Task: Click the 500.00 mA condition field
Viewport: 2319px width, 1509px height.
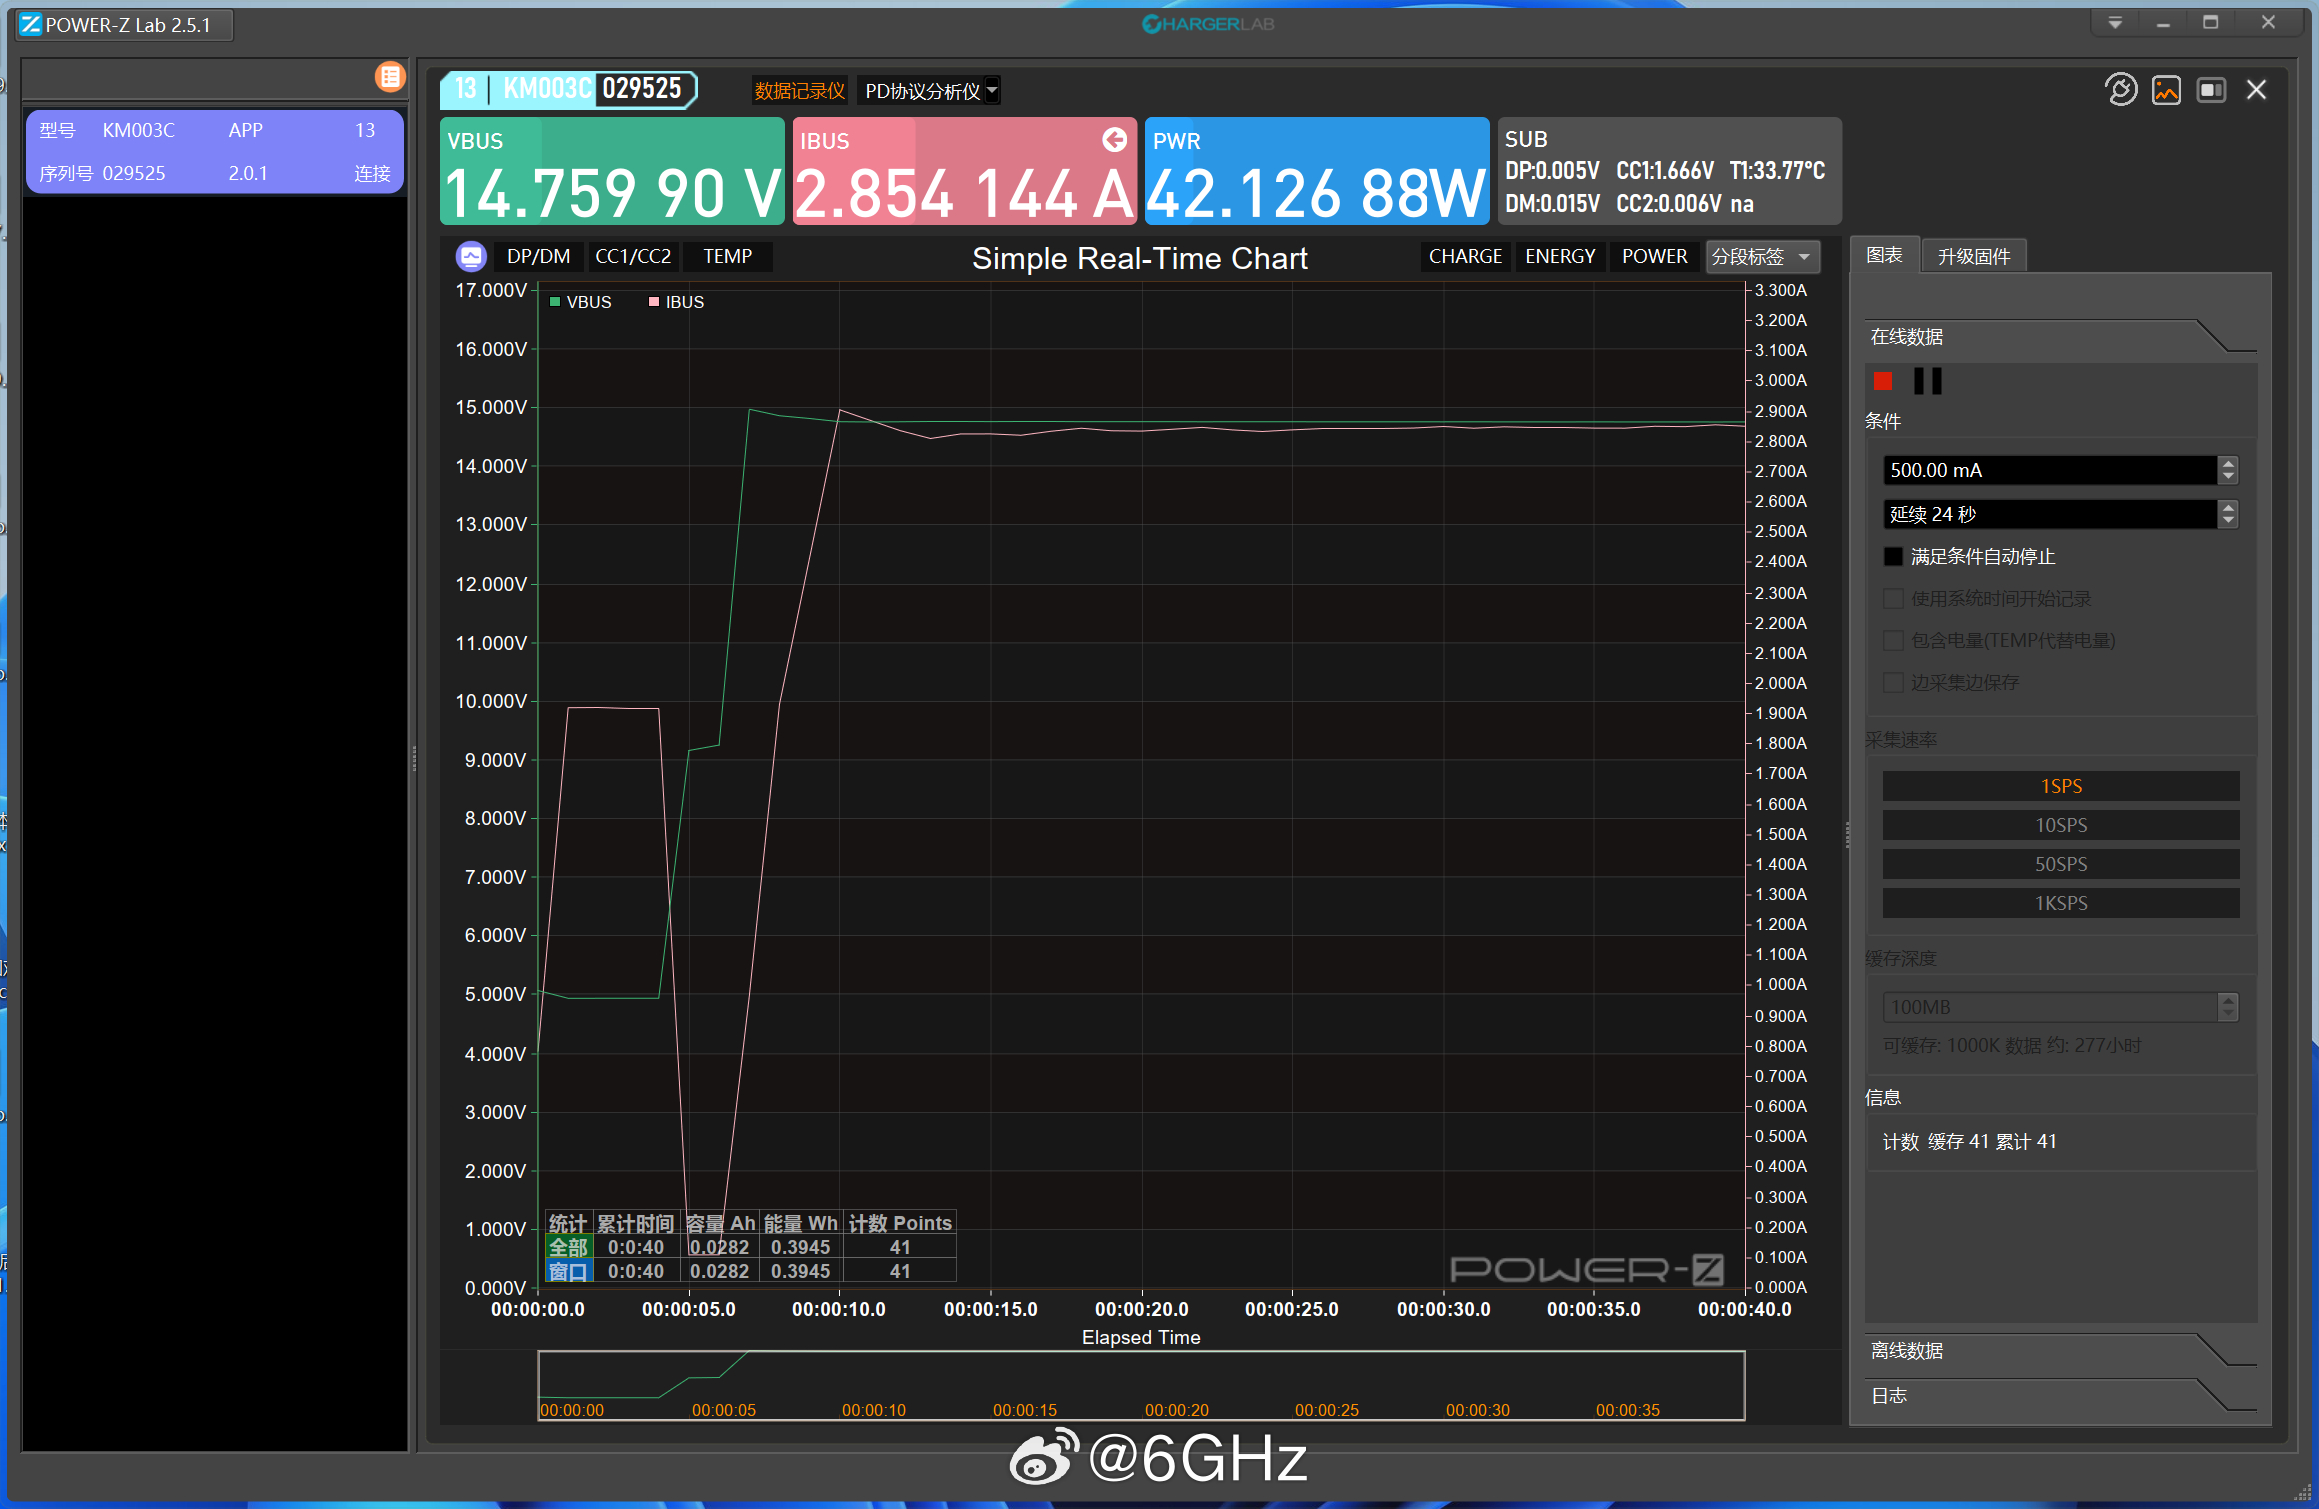Action: 2050,470
